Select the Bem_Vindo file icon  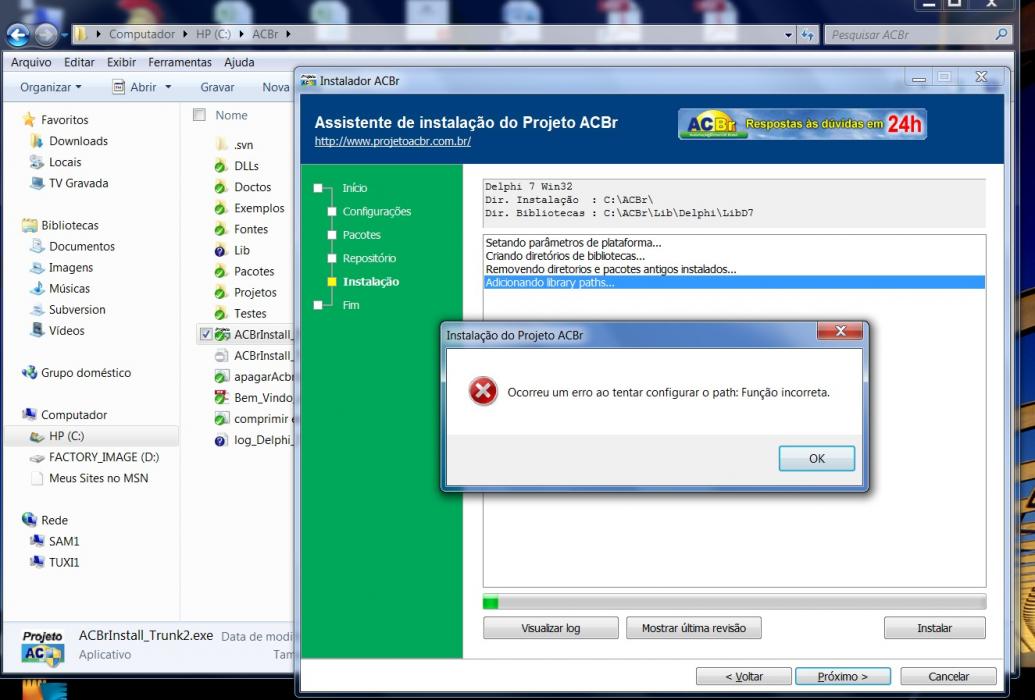(x=221, y=398)
